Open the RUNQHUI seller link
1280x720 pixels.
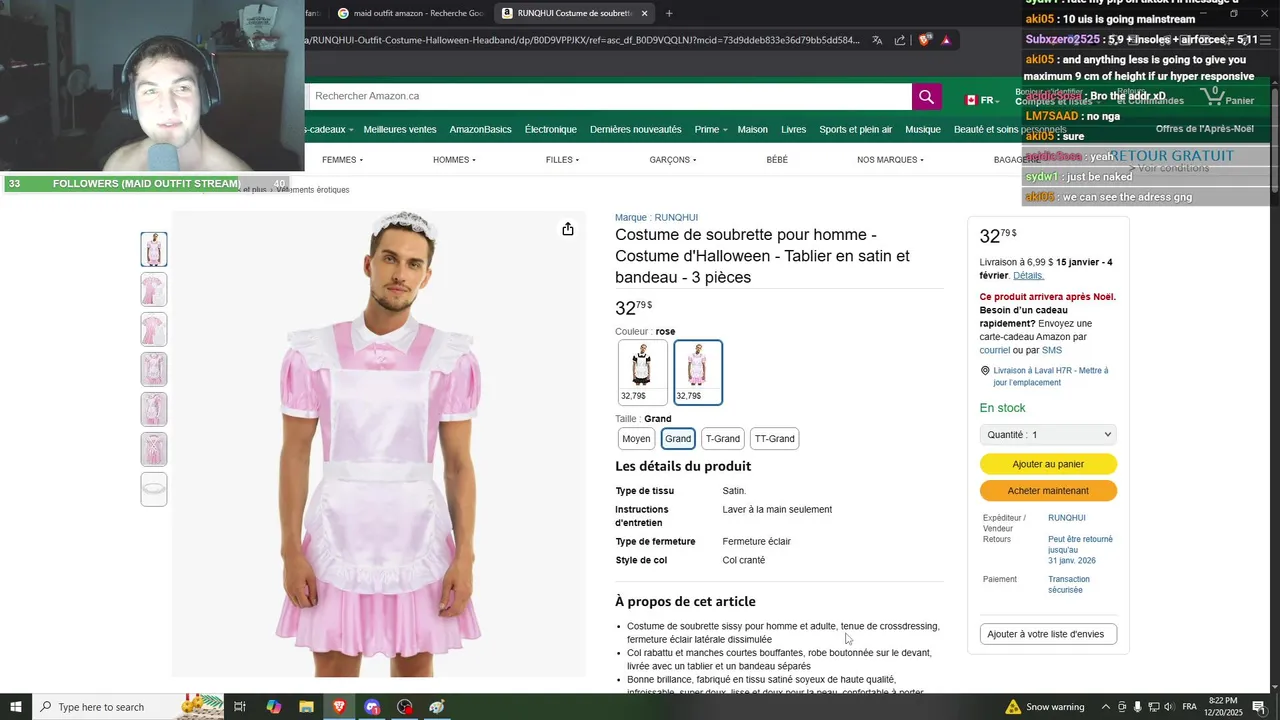point(1067,518)
